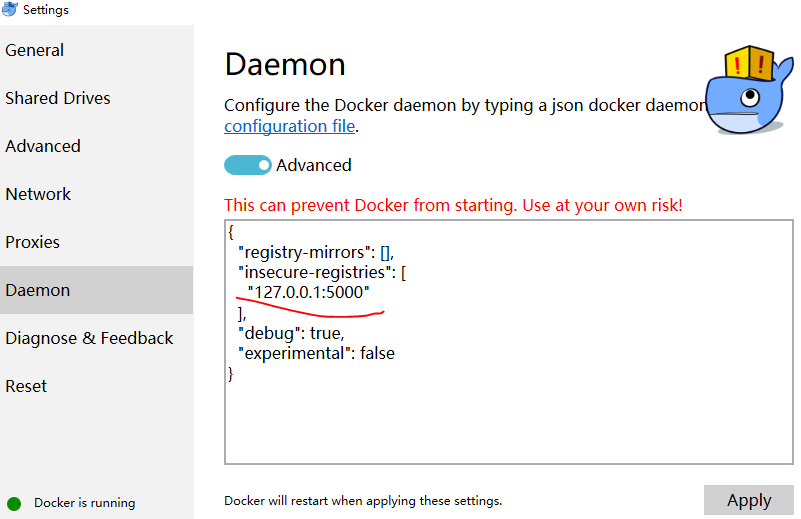Click the Apply button
Image resolution: width=801 pixels, height=519 pixels.
pyautogui.click(x=748, y=500)
